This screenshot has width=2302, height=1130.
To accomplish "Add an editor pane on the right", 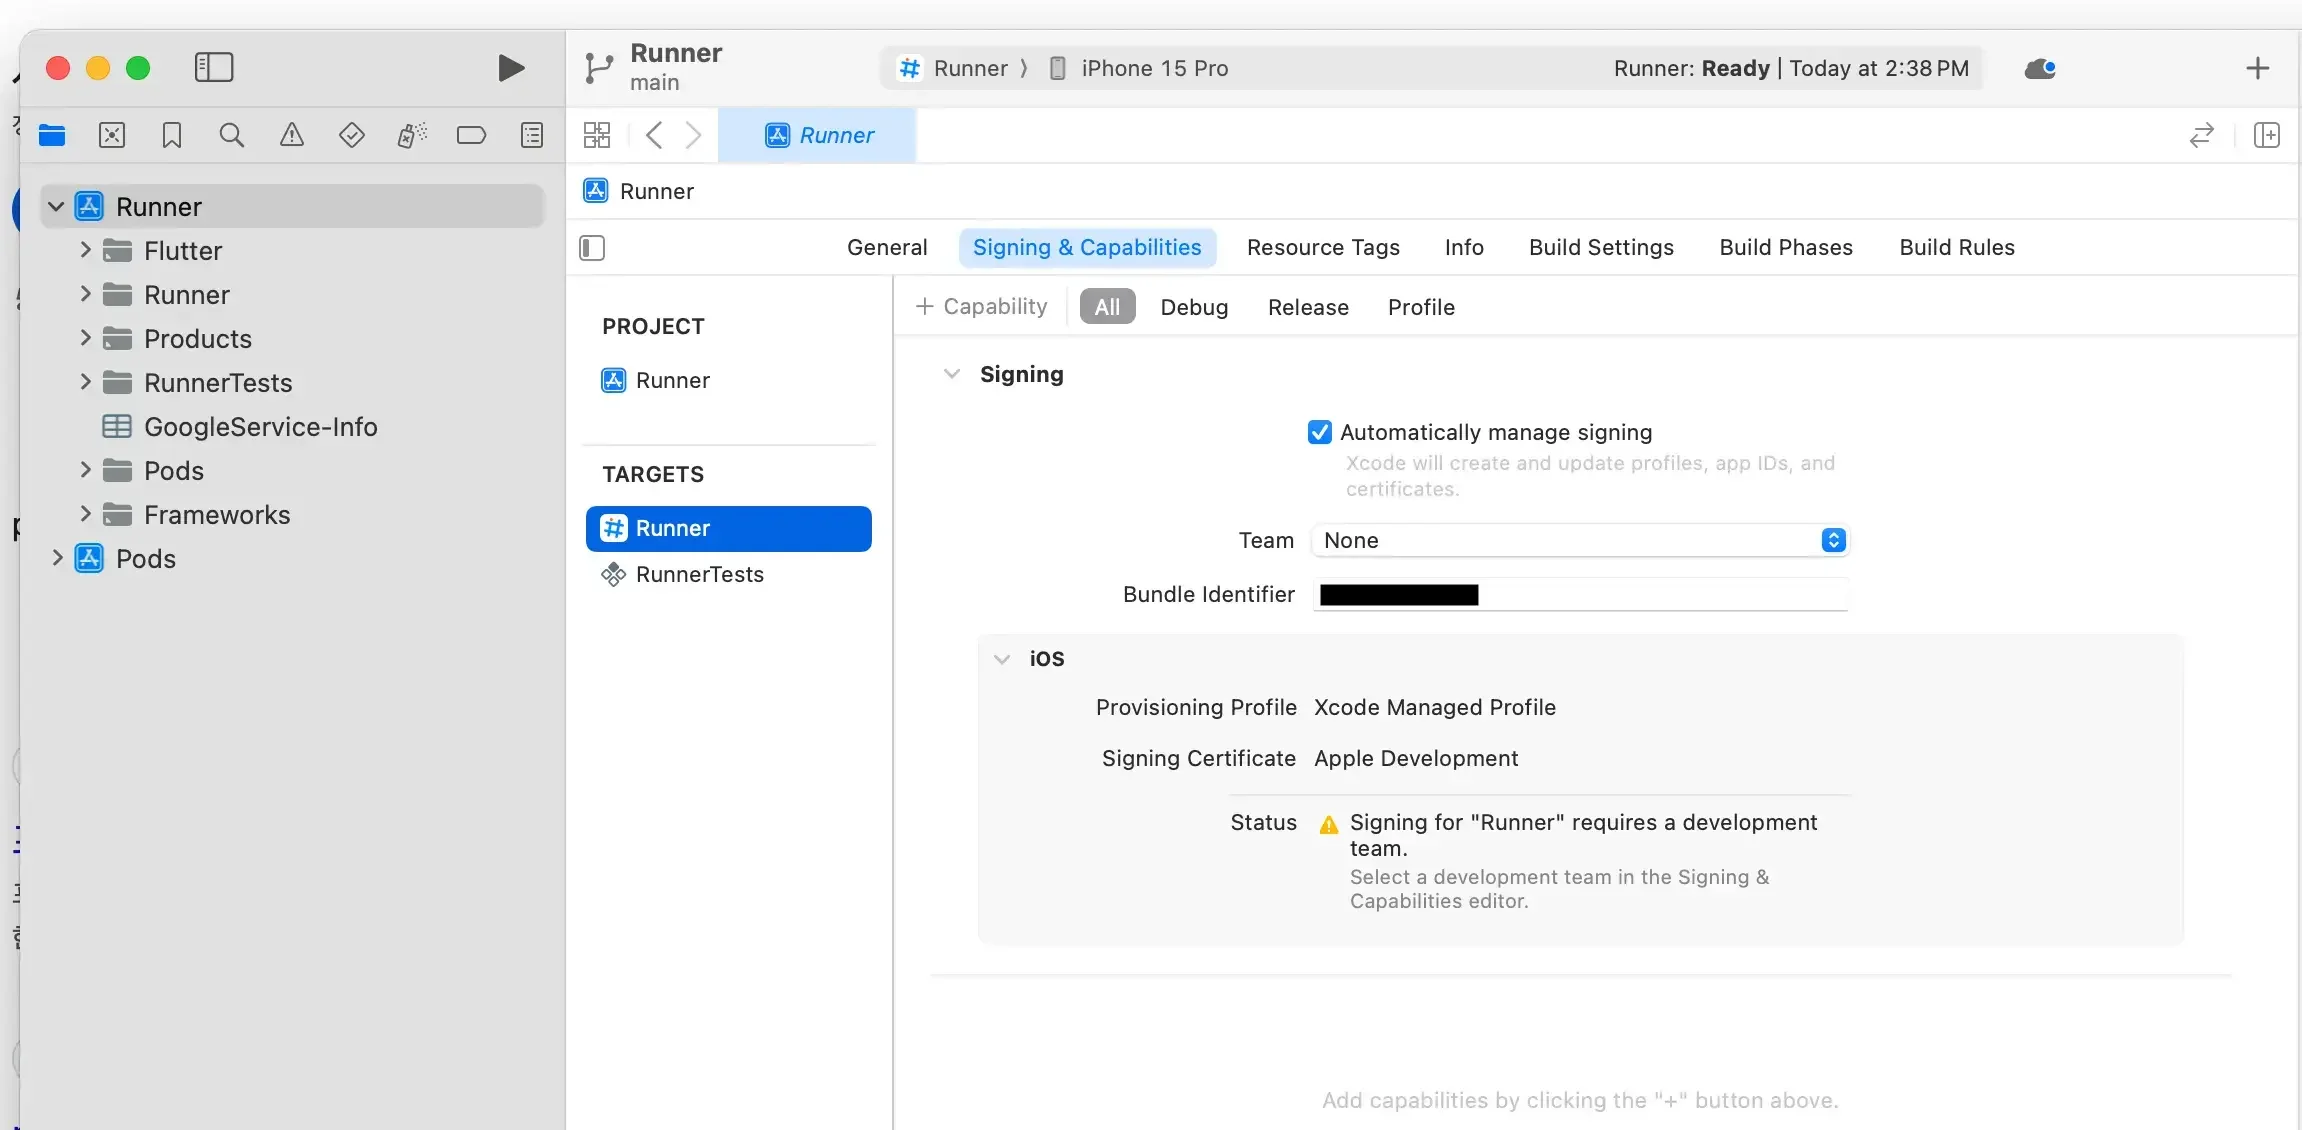I will tap(2267, 135).
